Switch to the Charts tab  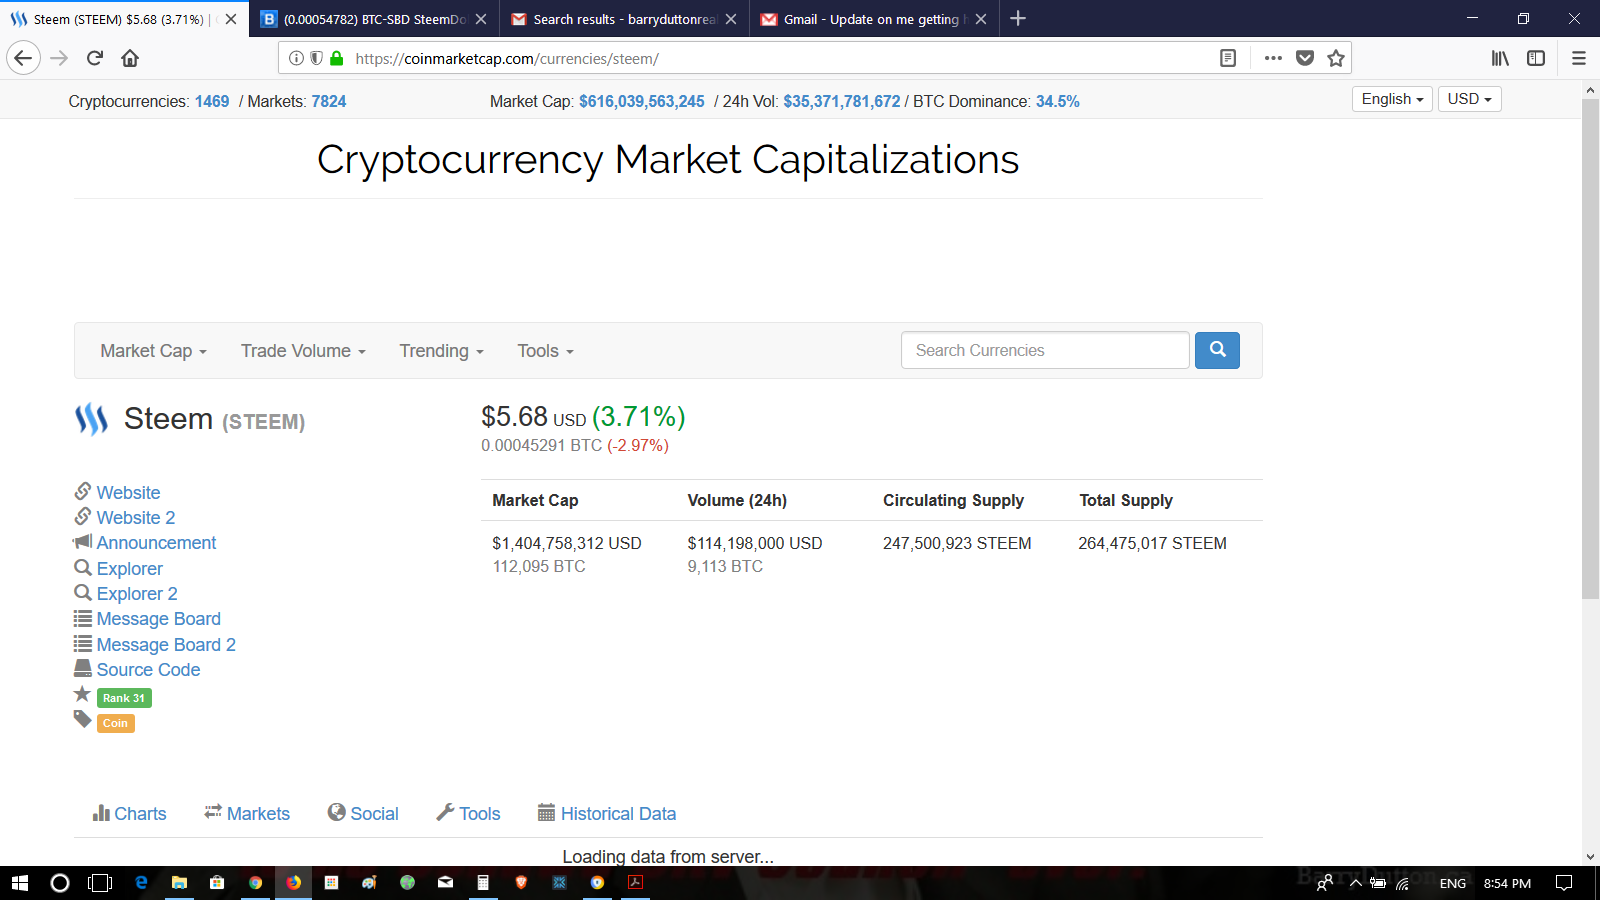tap(129, 814)
